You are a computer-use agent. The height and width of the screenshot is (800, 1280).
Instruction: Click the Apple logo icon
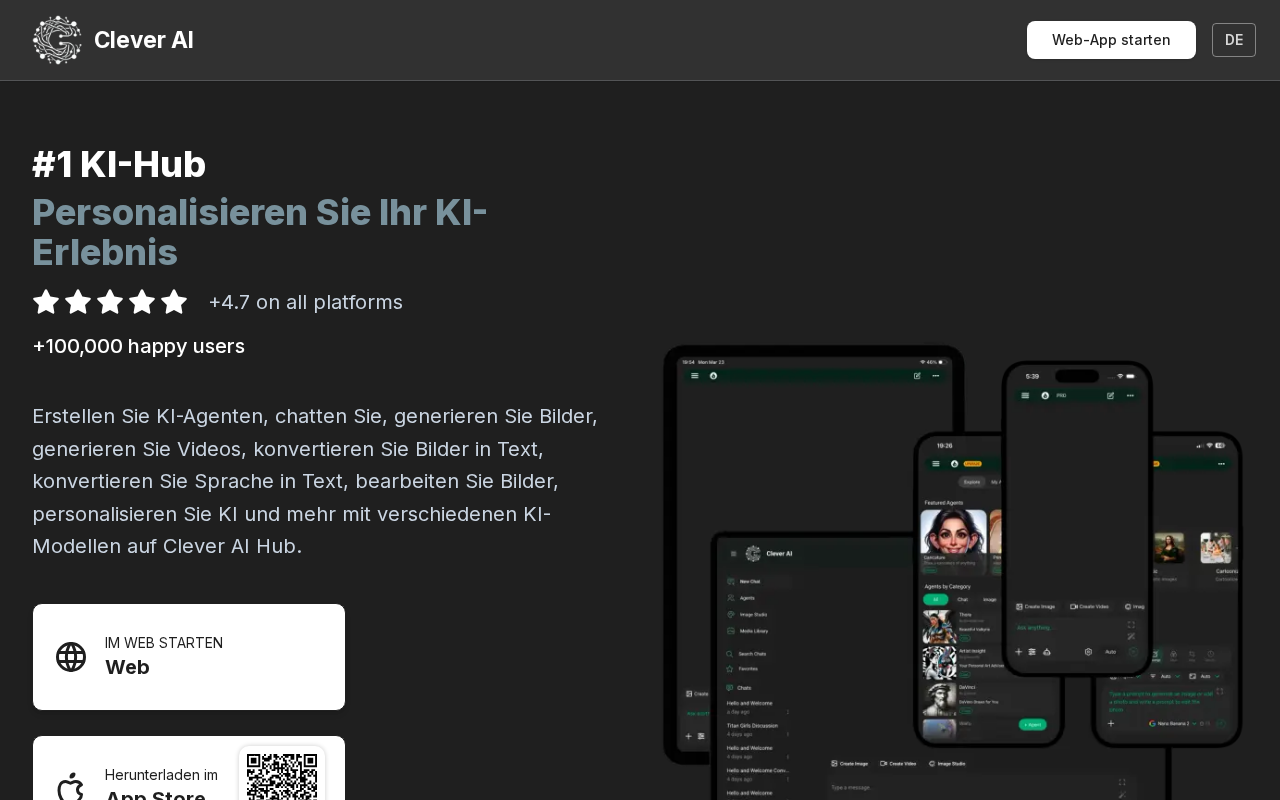tap(71, 788)
